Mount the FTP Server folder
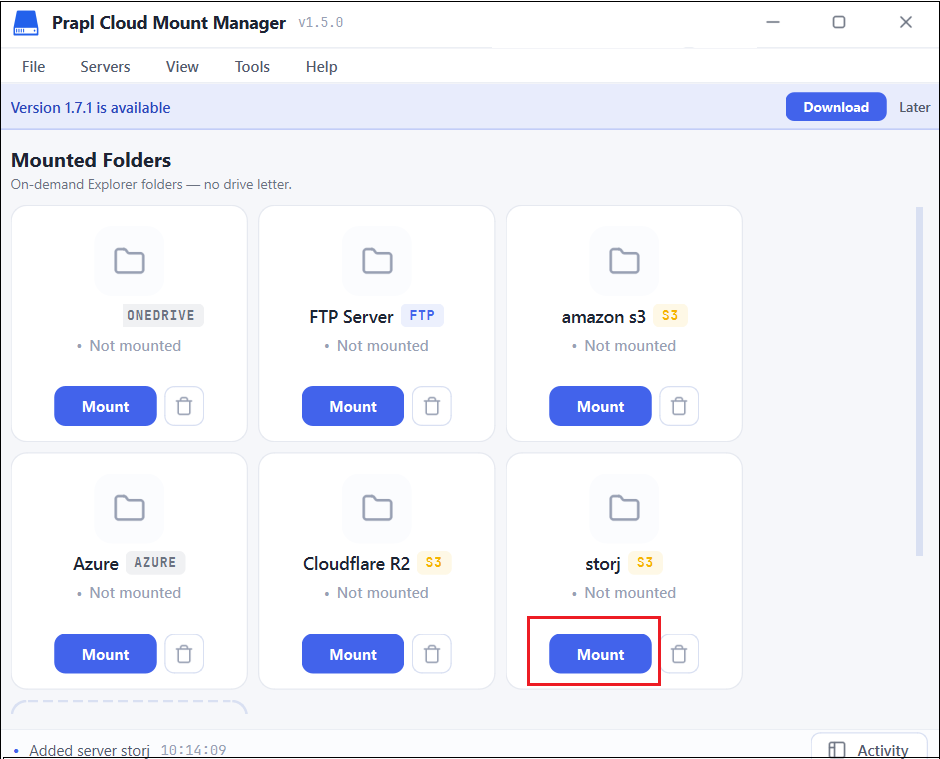The height and width of the screenshot is (759, 940). click(353, 406)
